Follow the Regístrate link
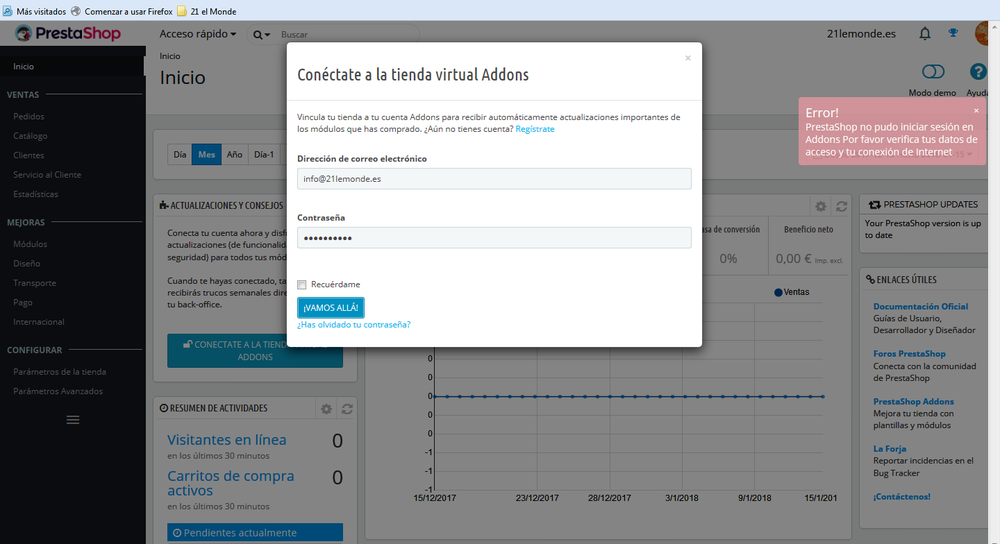The width and height of the screenshot is (1000, 544). click(x=535, y=129)
